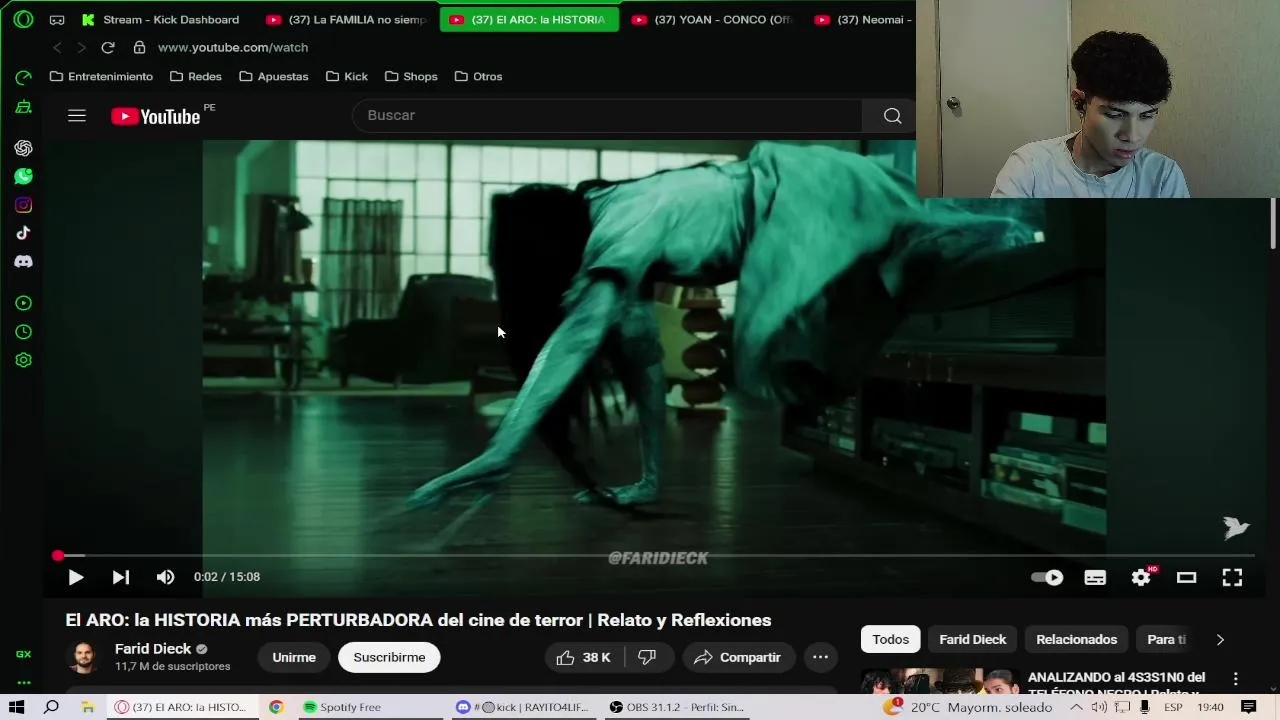Image resolution: width=1280 pixels, height=720 pixels.
Task: Open Redes bookmarks folder
Action: click(x=196, y=76)
